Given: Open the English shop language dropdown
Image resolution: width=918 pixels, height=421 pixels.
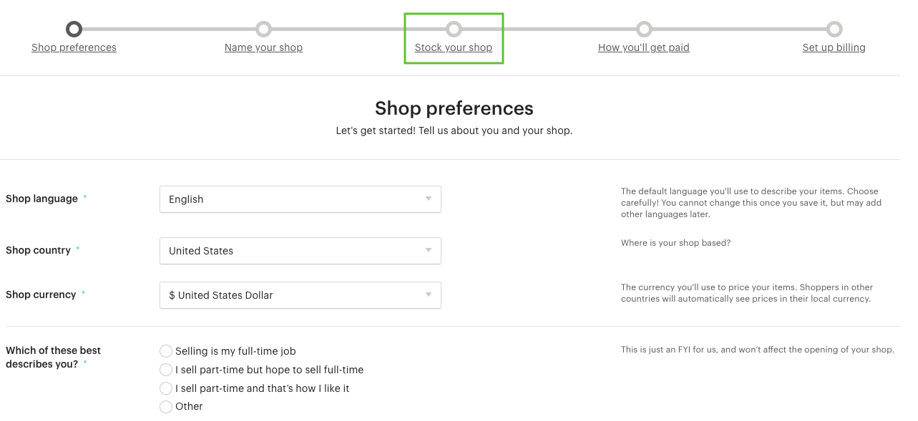Looking at the screenshot, I should [300, 199].
